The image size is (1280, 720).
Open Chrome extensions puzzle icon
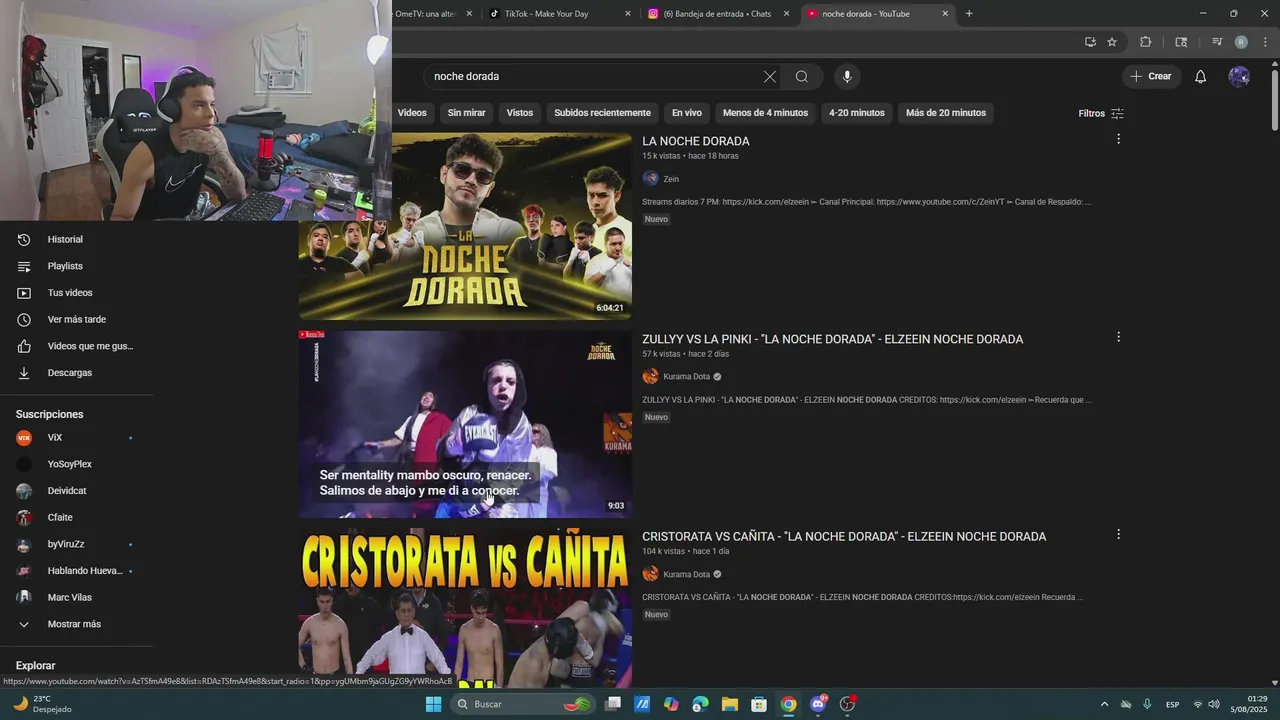(x=1146, y=42)
